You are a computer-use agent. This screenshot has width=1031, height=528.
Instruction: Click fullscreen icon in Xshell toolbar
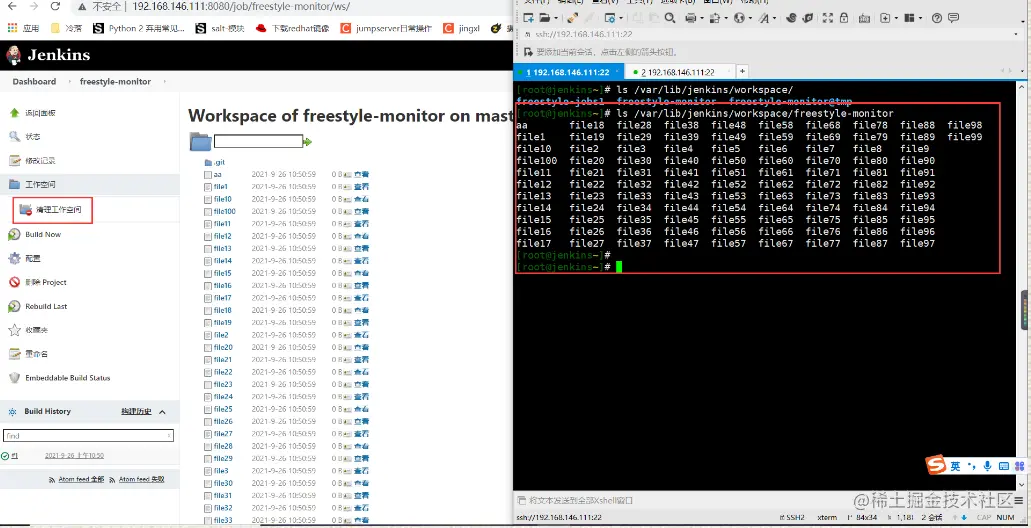pyautogui.click(x=827, y=18)
